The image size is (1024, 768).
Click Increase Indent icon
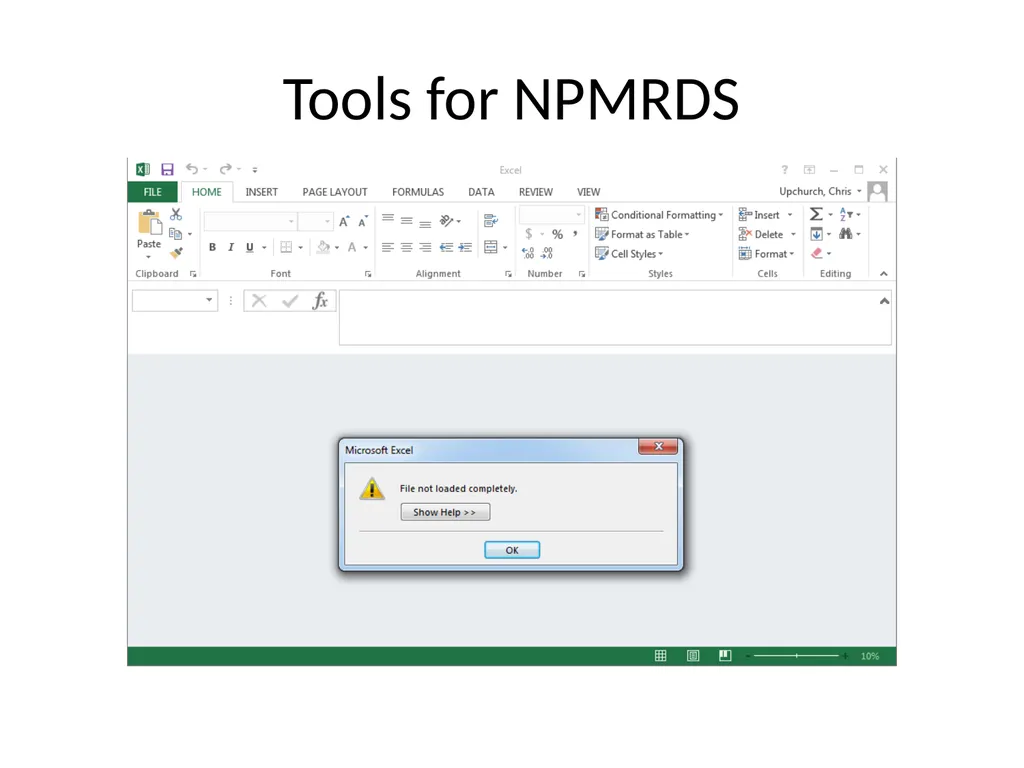tap(465, 248)
